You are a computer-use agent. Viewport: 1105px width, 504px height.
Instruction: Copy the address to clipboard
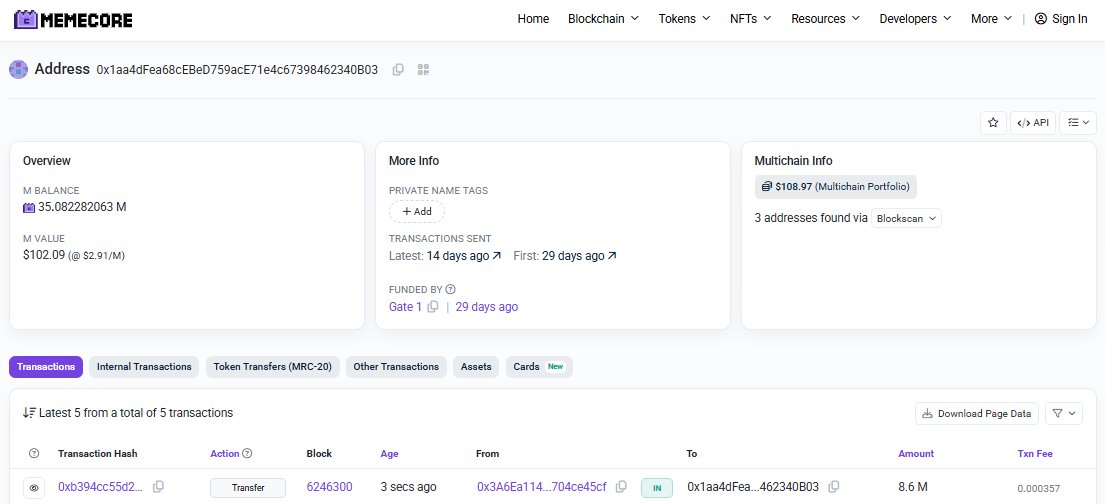[398, 69]
